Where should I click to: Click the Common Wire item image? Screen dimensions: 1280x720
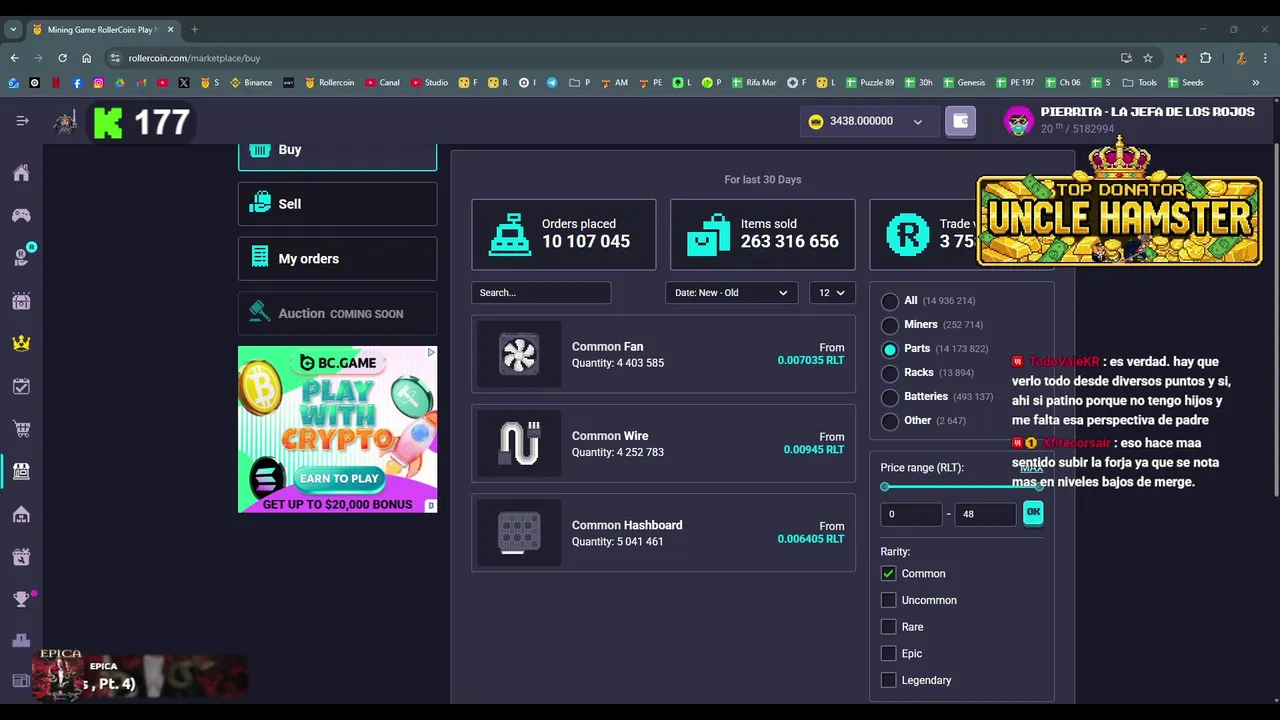click(519, 443)
